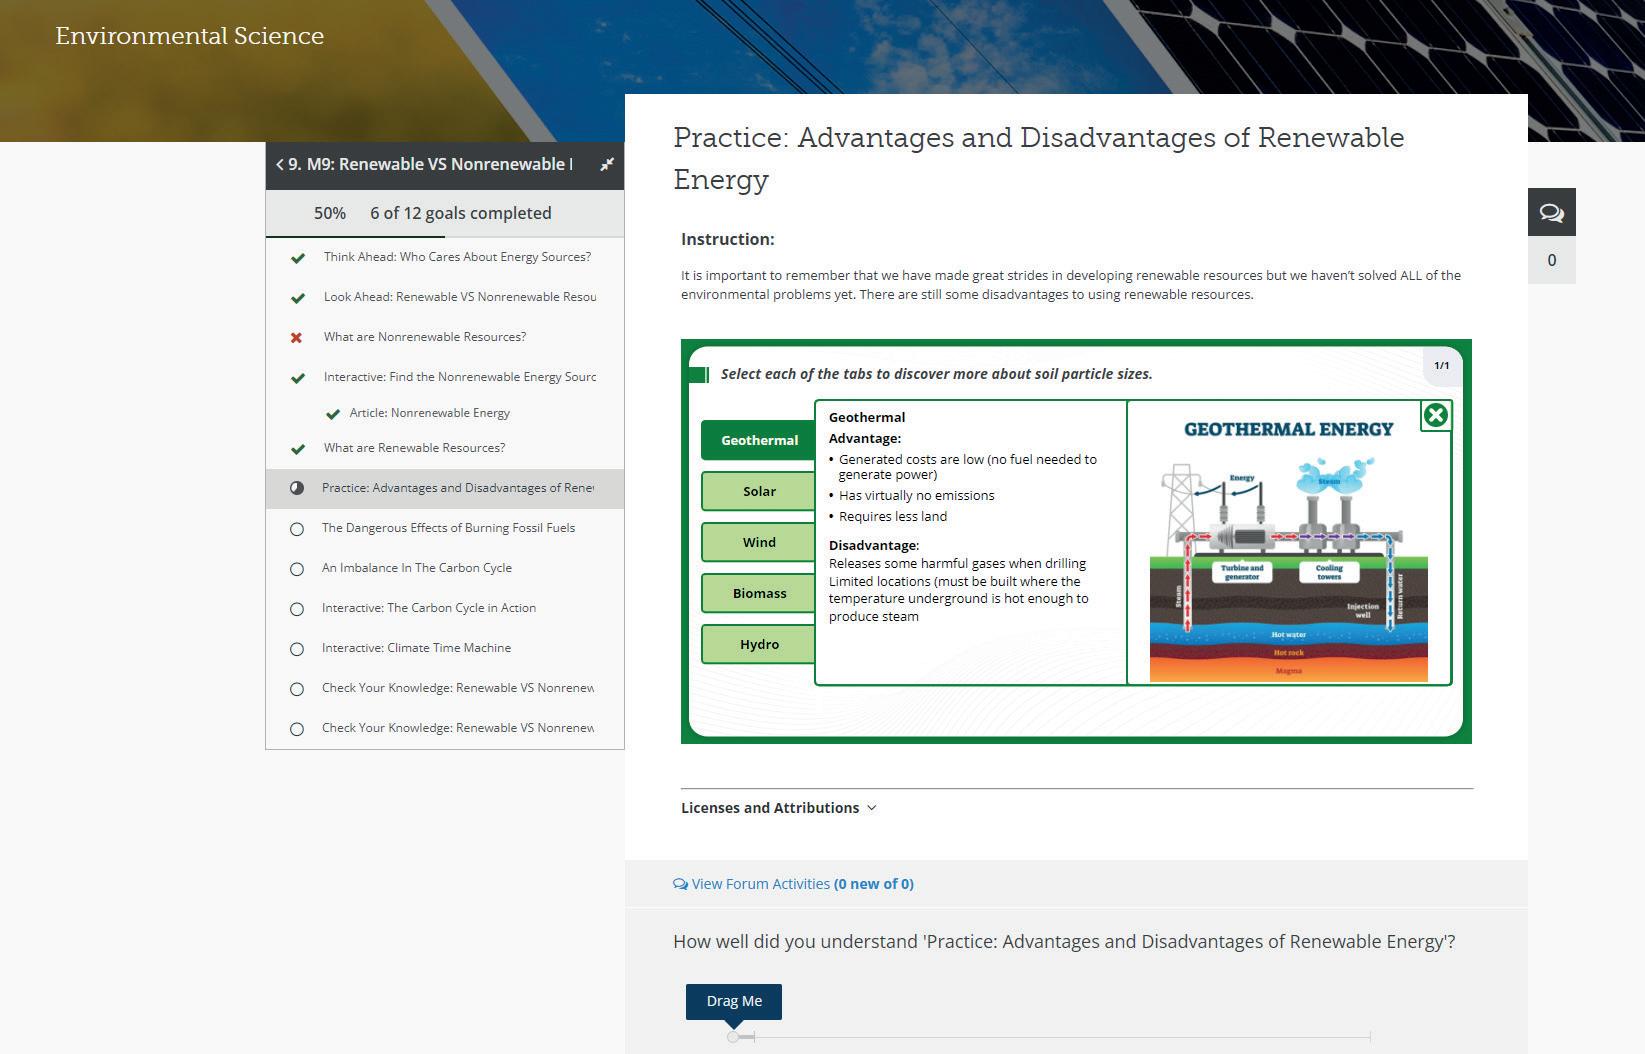The width and height of the screenshot is (1645, 1054).
Task: Click the checkmark beside Find the Nonrenewable Energy
Action: 297,378
